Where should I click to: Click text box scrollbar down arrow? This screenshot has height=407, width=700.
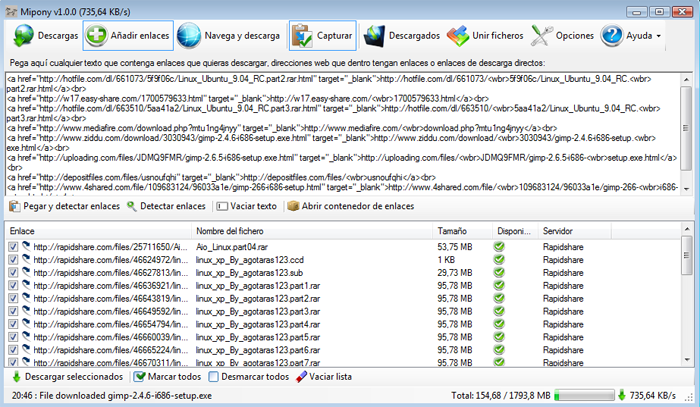pyautogui.click(x=686, y=189)
